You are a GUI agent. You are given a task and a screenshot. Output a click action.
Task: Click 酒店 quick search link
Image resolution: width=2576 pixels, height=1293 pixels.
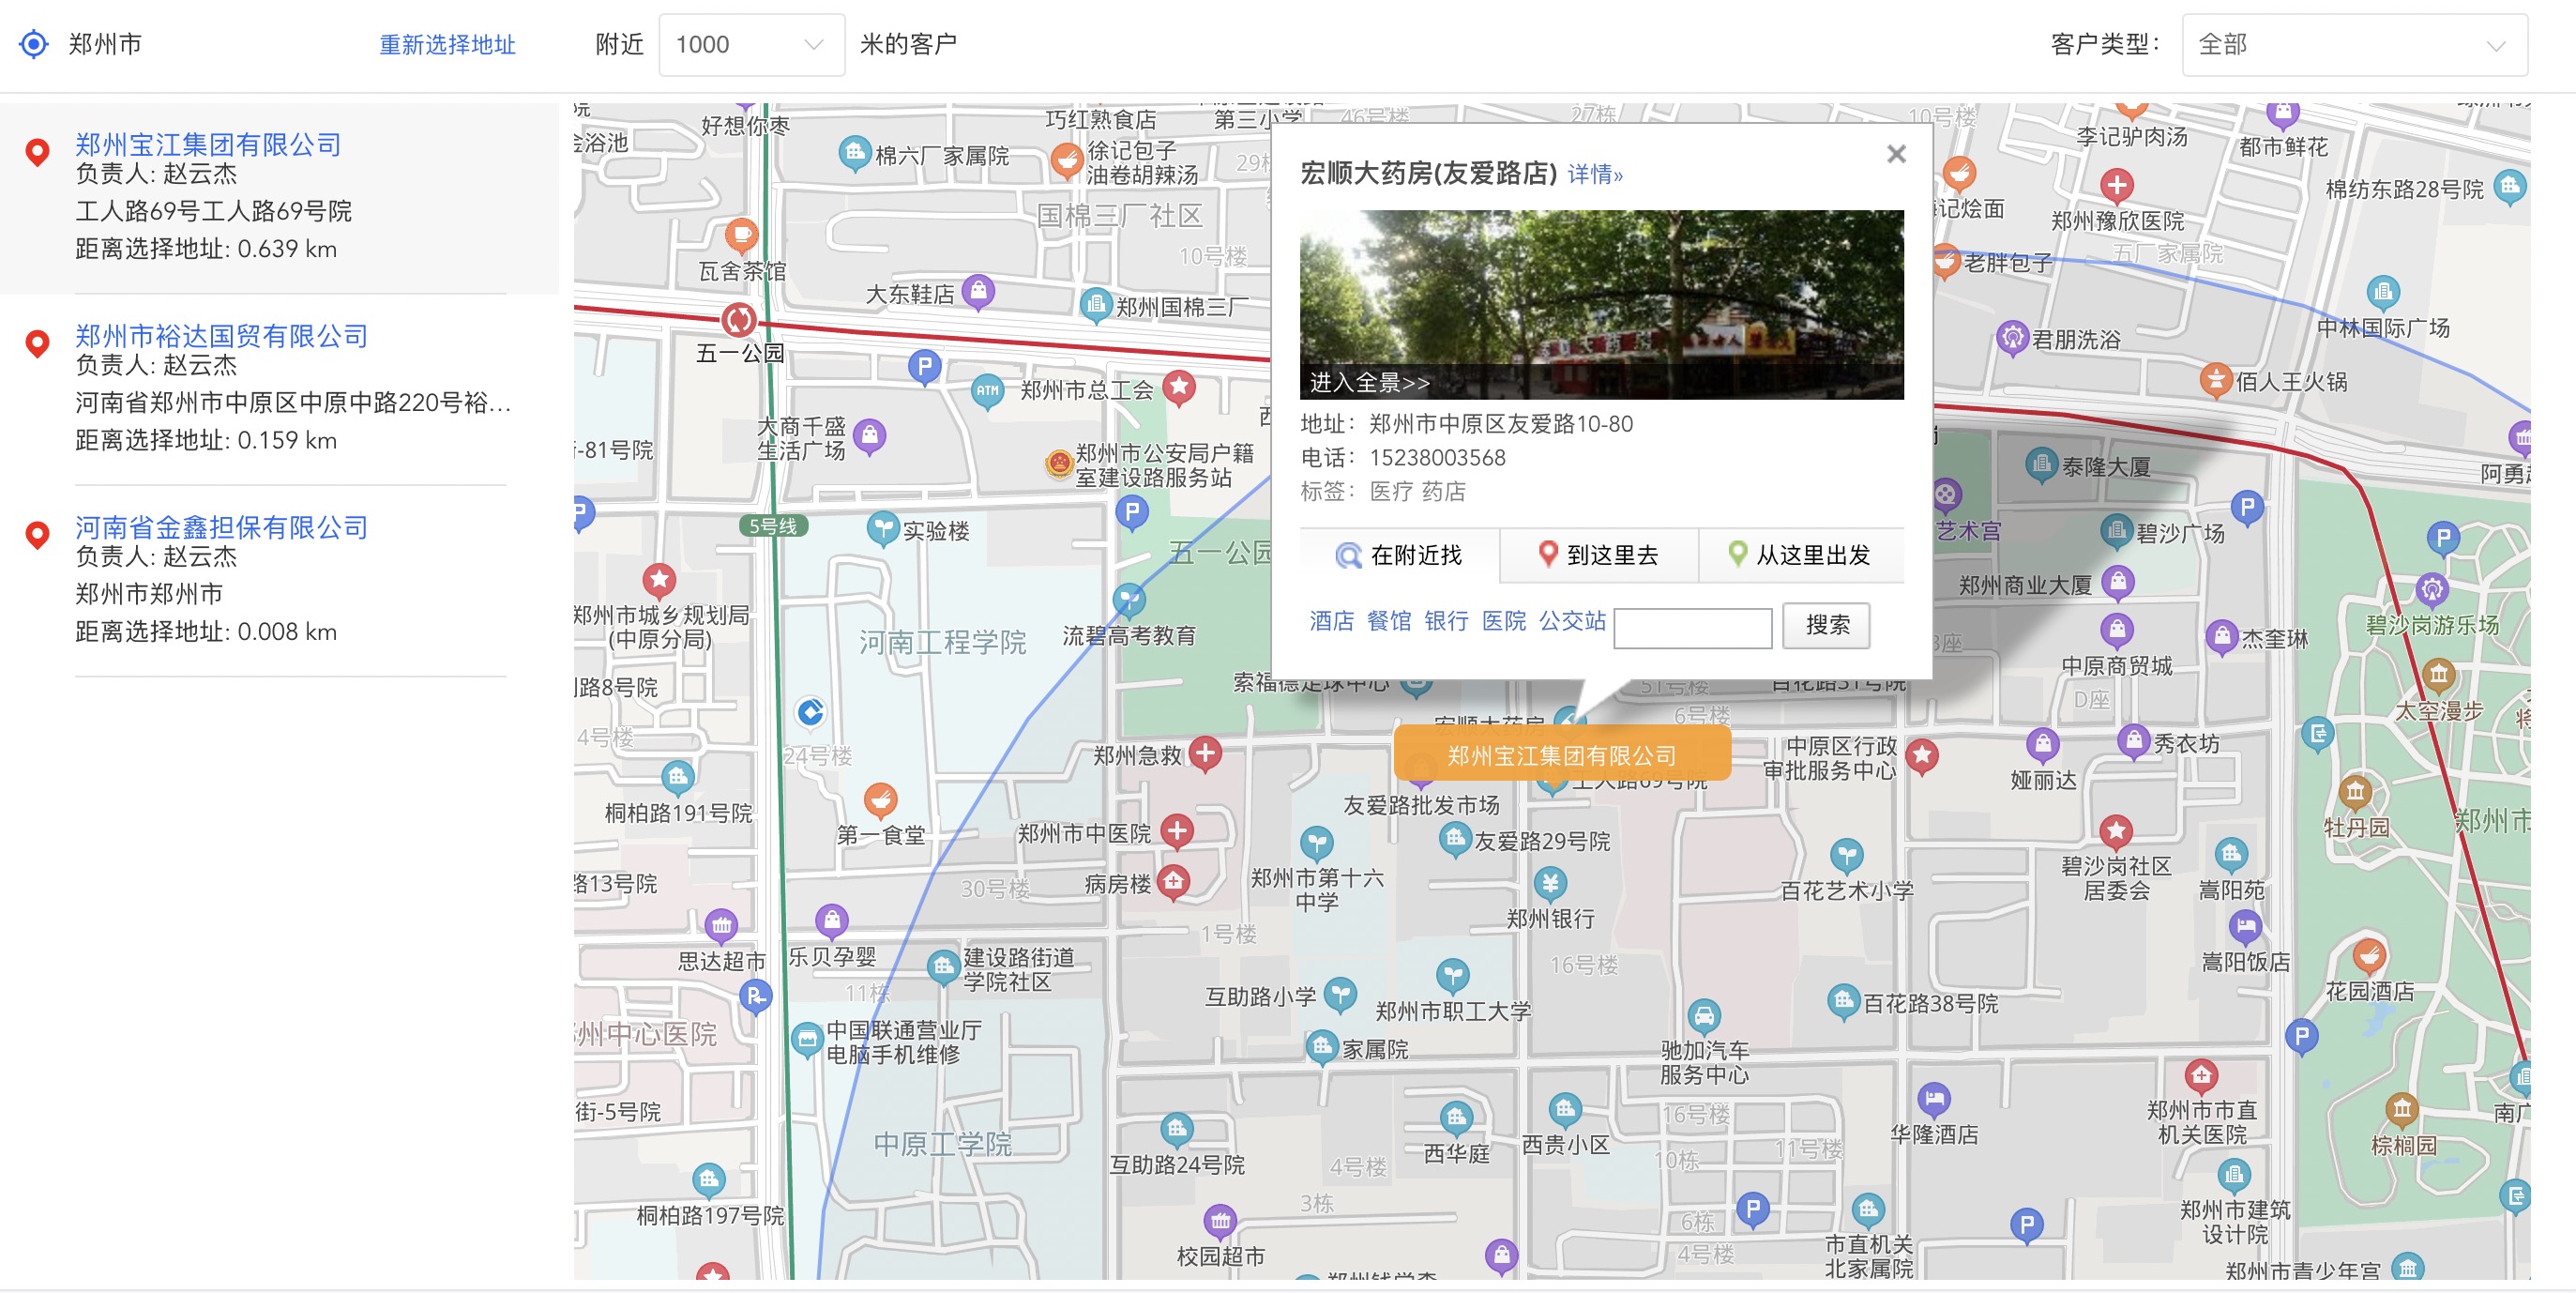tap(1330, 621)
